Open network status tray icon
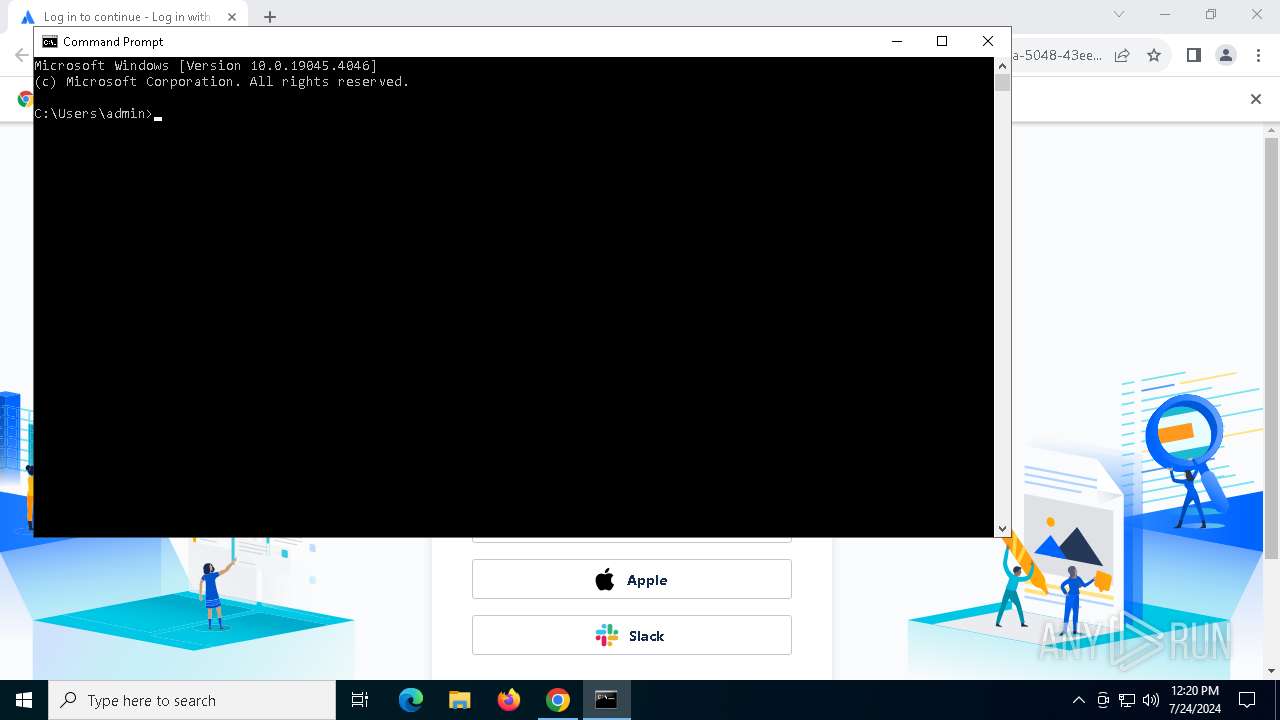The image size is (1280, 720). coord(1127,700)
